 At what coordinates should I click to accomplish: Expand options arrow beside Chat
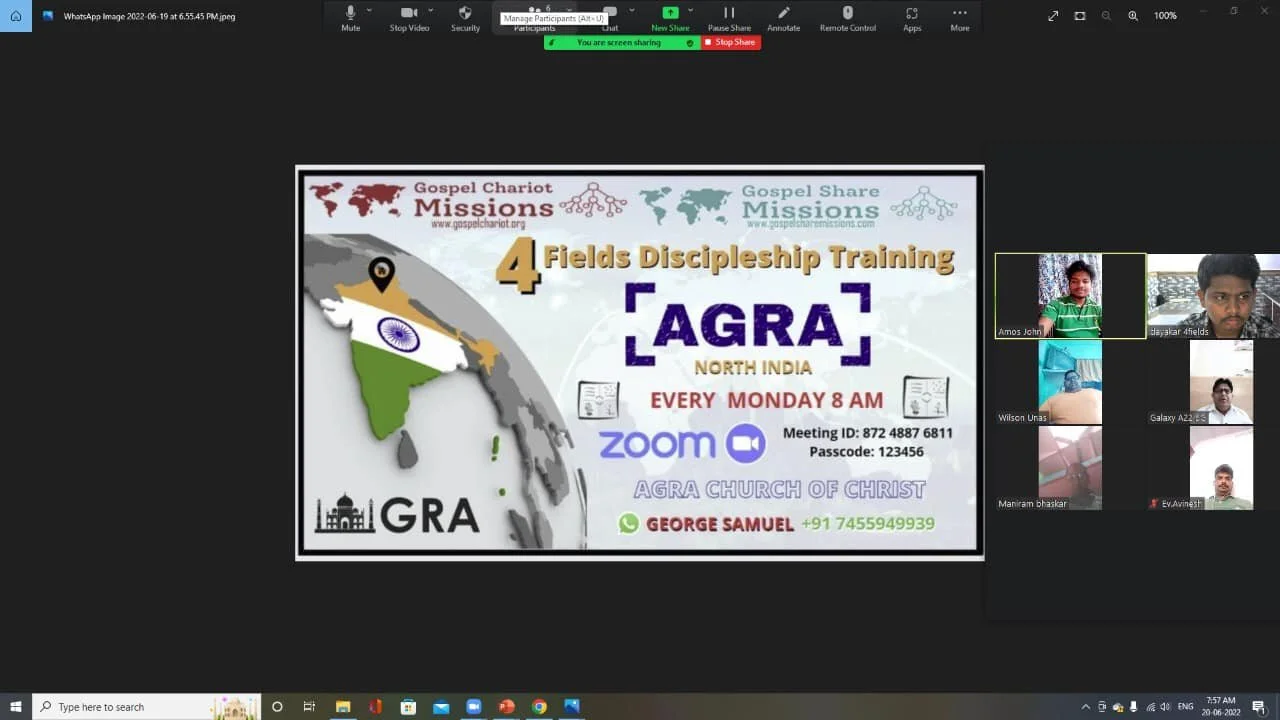coord(632,10)
